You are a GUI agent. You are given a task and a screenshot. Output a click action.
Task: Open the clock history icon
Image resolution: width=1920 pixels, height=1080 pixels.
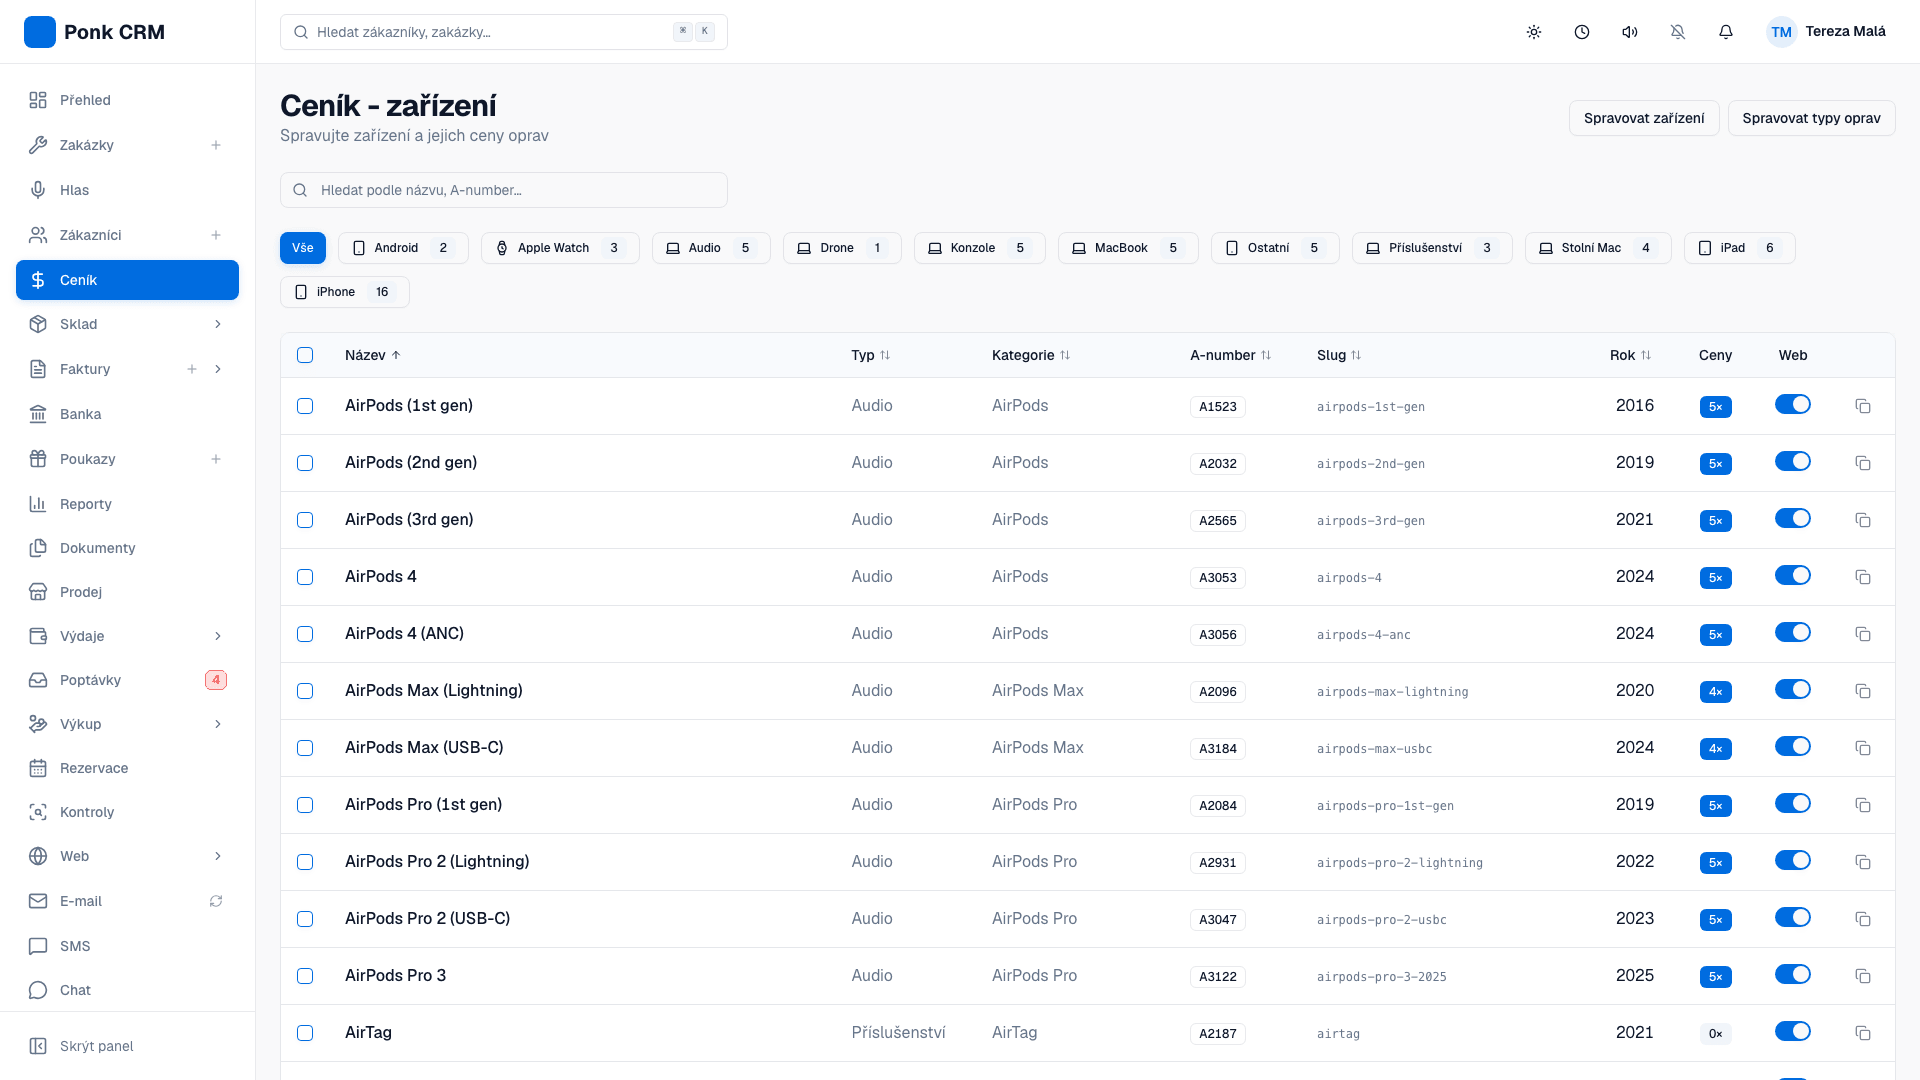(x=1582, y=32)
